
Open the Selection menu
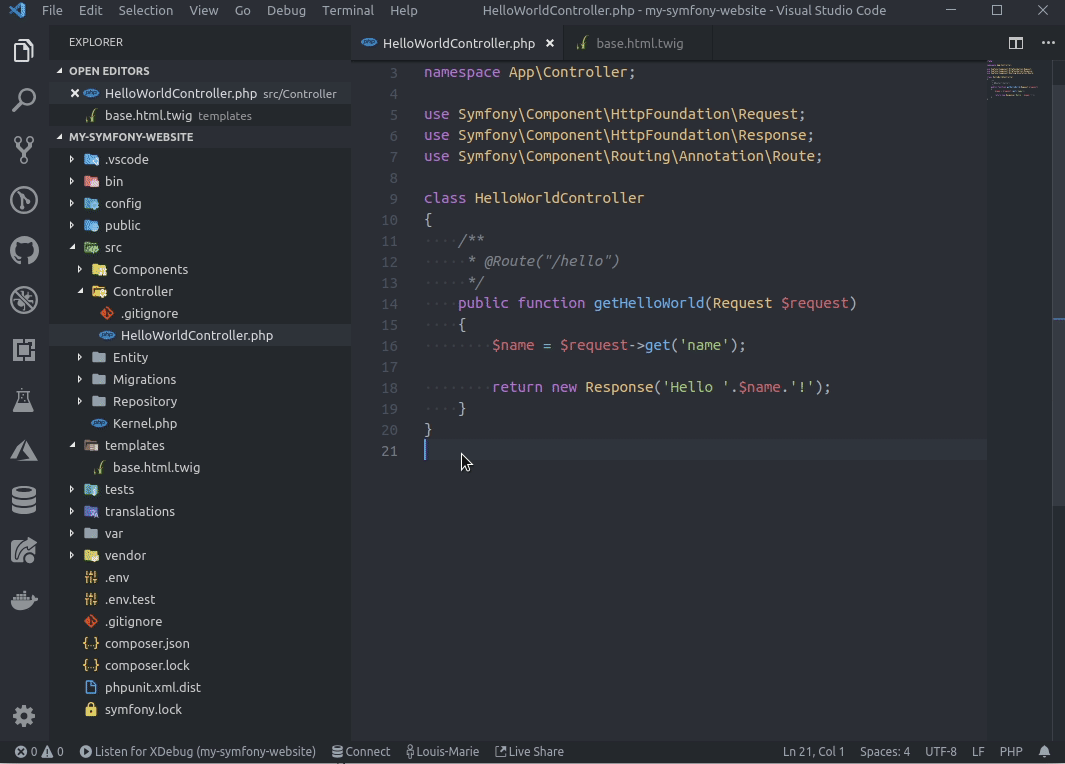pyautogui.click(x=145, y=10)
